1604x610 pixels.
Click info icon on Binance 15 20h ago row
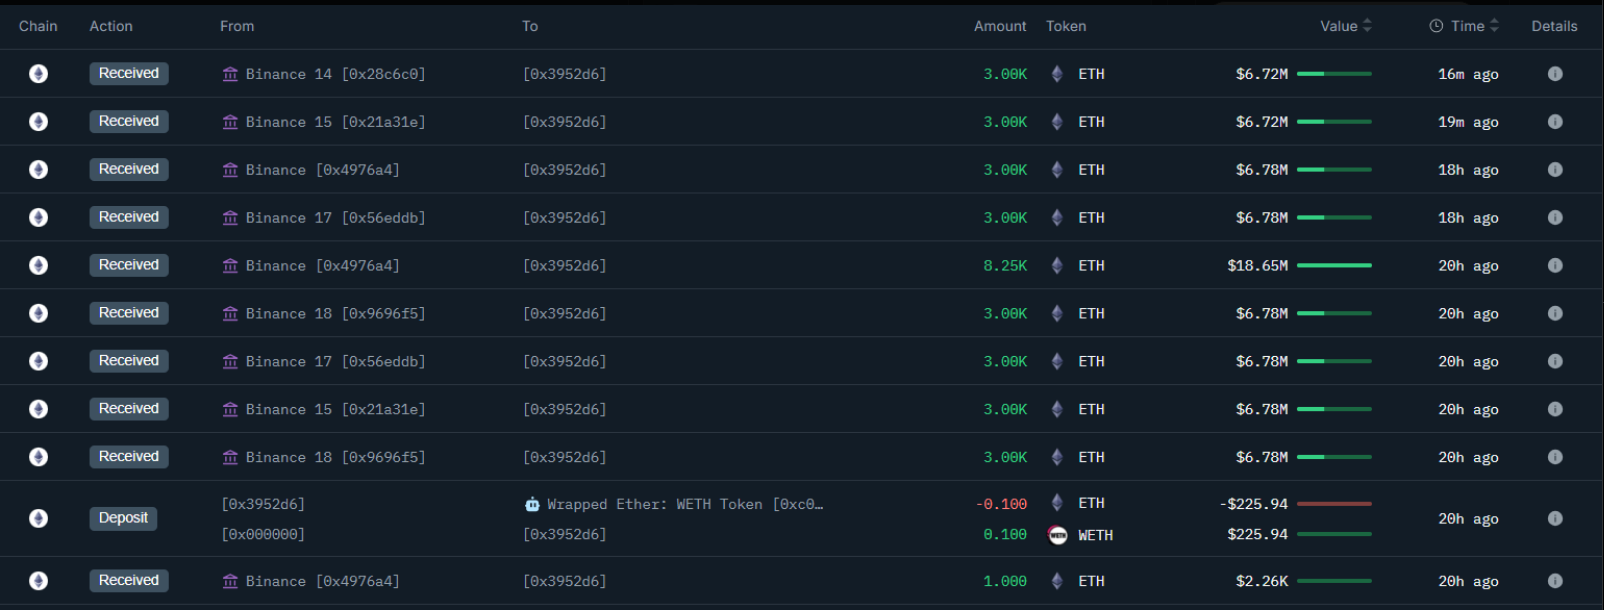click(x=1555, y=409)
